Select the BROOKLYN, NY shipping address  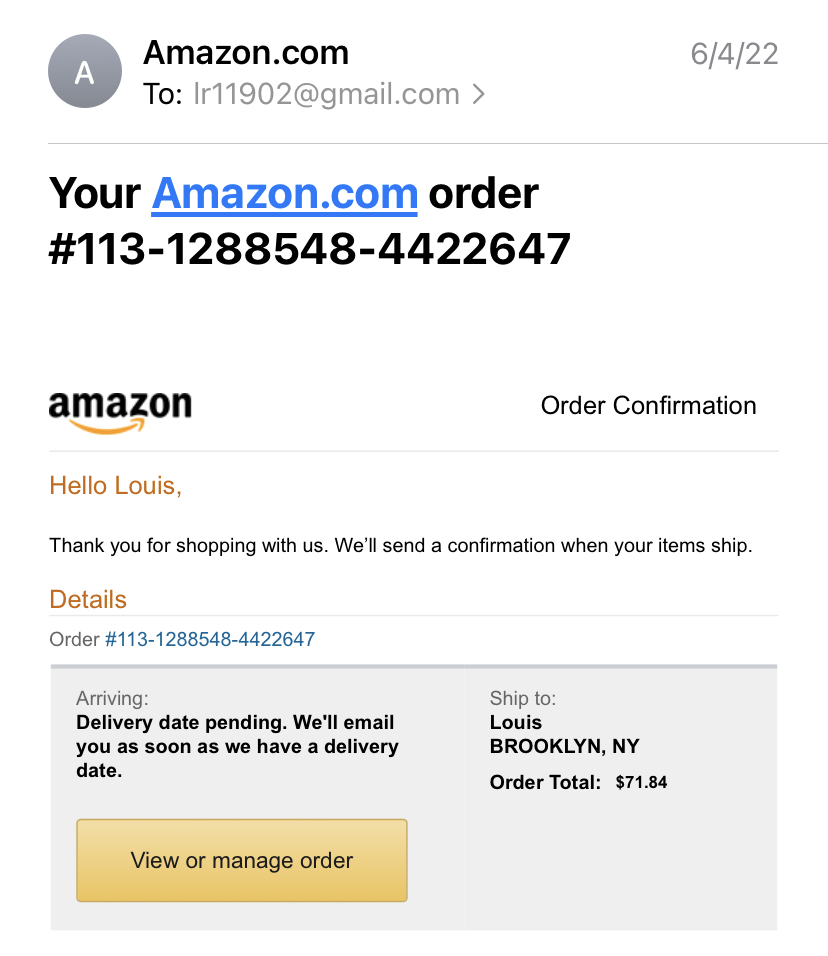(x=564, y=746)
